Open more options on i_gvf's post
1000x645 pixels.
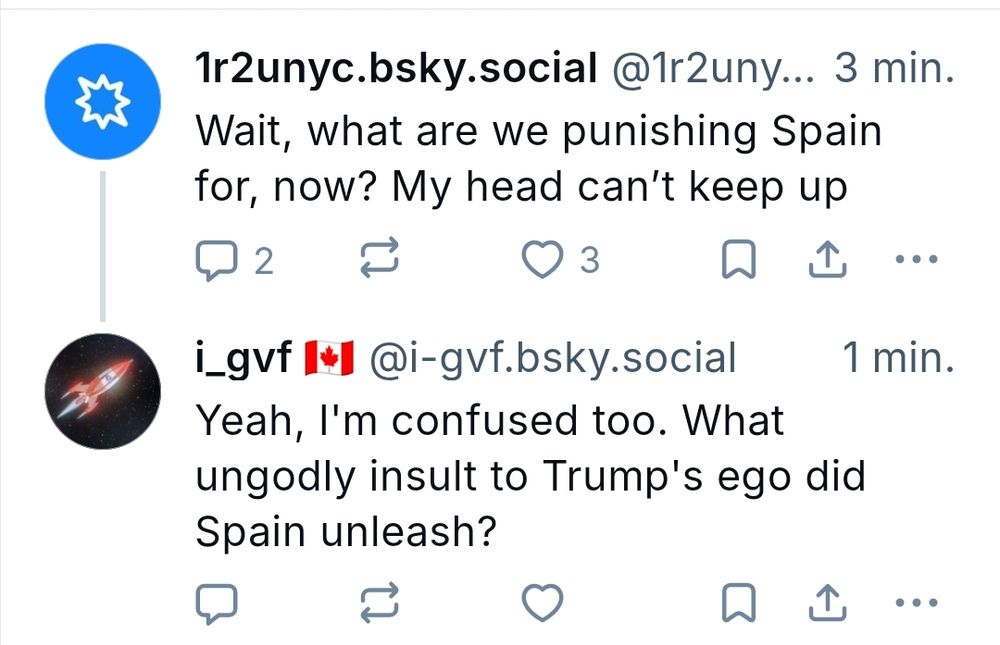(x=916, y=602)
